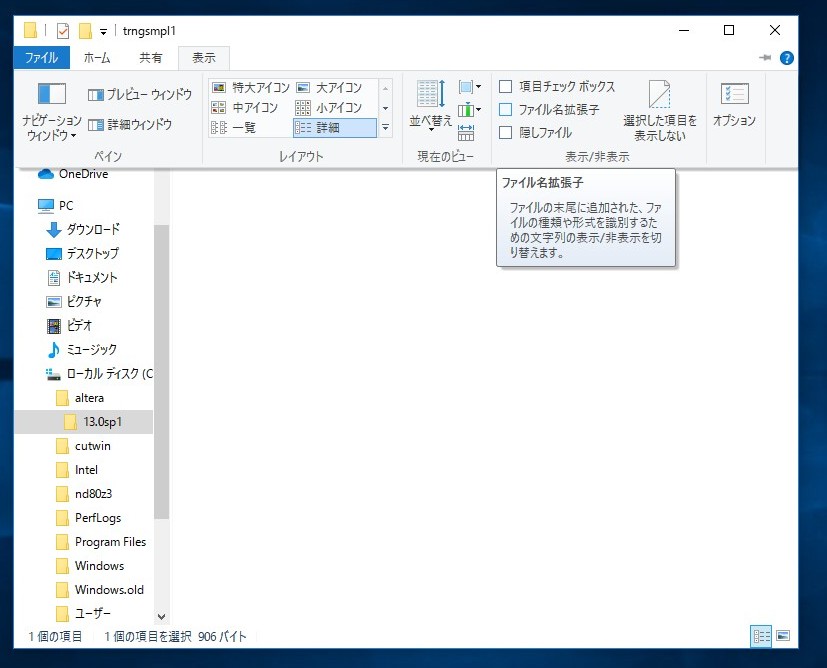Size all columns to fit
Image resolution: width=827 pixels, height=668 pixels.
tap(466, 133)
